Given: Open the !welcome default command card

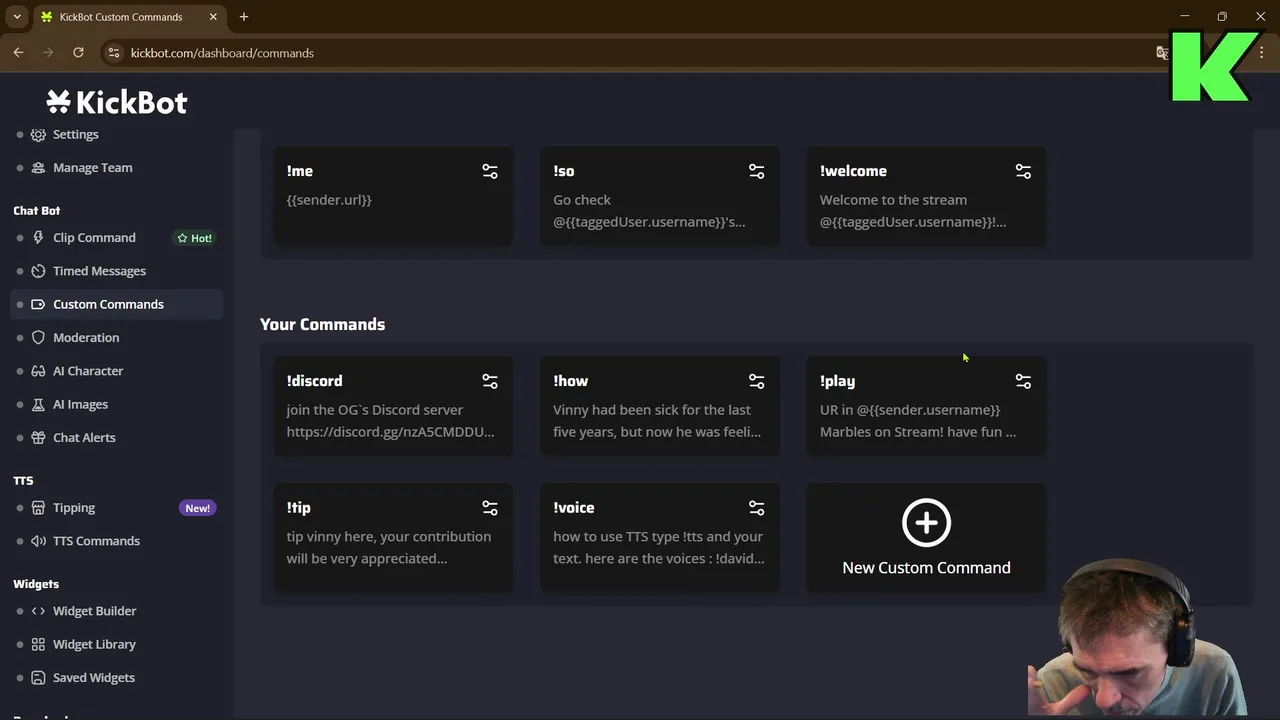Looking at the screenshot, I should click(x=926, y=197).
